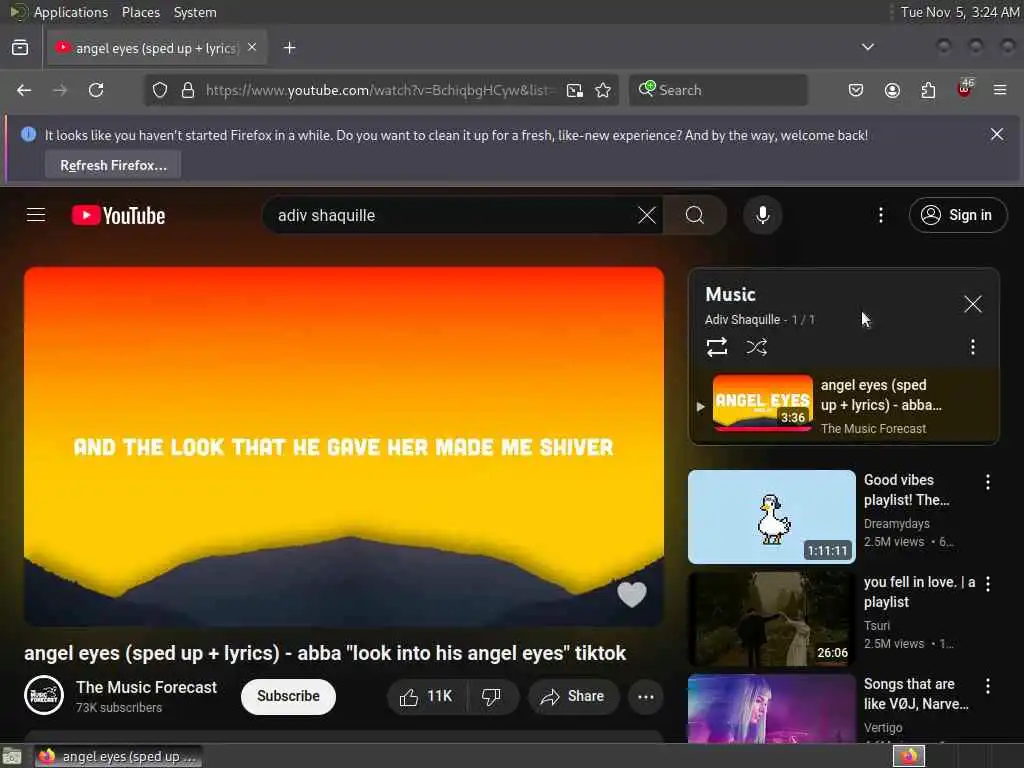Open The Music Forecast channel avatar
Screen dimensions: 1024x768
pyautogui.click(x=44, y=696)
